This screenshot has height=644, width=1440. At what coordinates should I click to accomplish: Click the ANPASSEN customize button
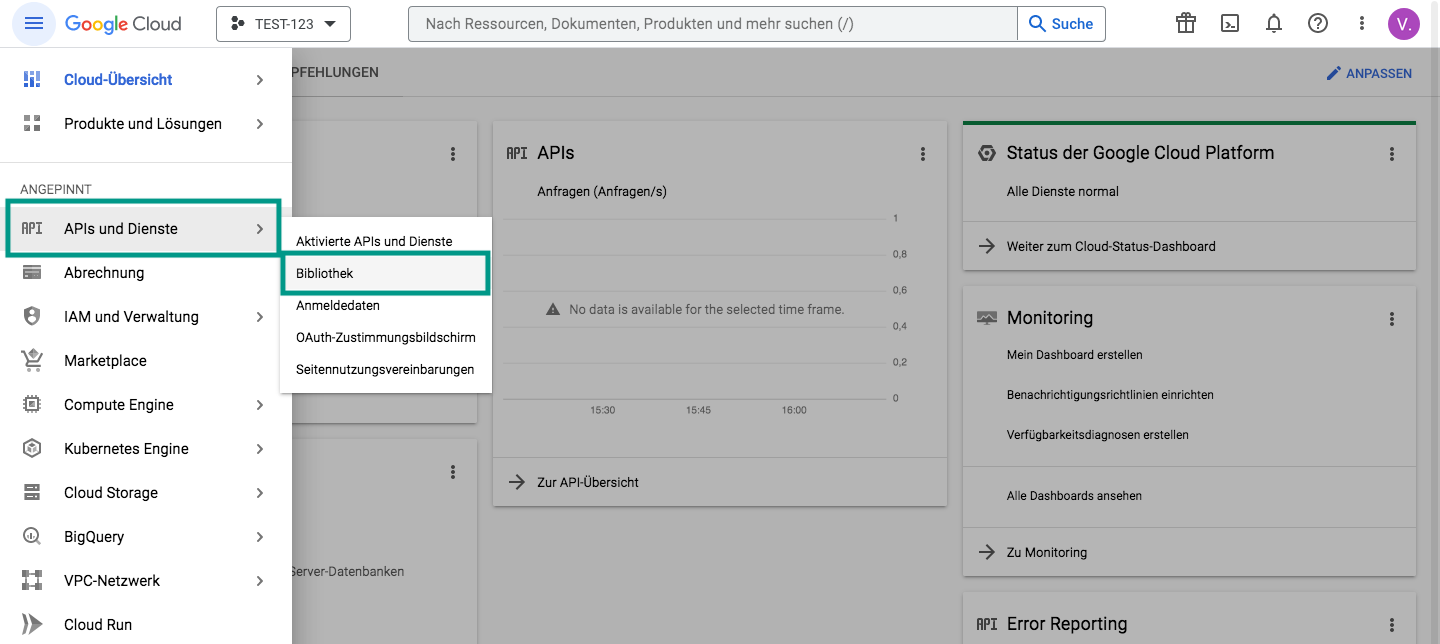pos(1369,73)
